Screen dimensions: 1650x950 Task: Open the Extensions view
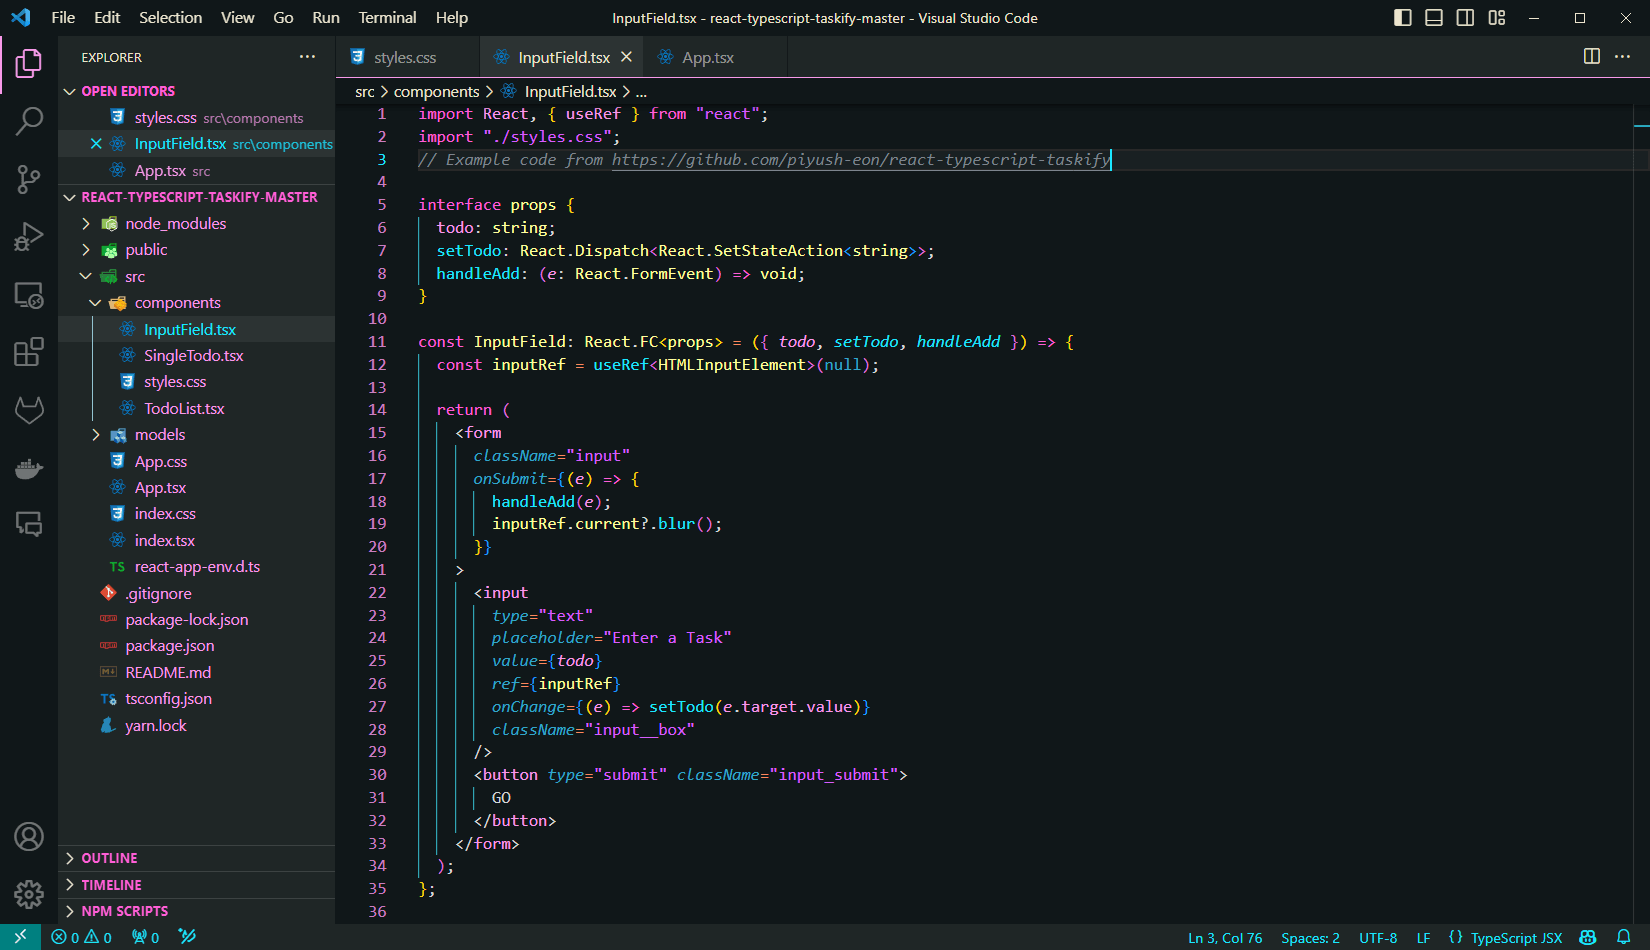29,352
